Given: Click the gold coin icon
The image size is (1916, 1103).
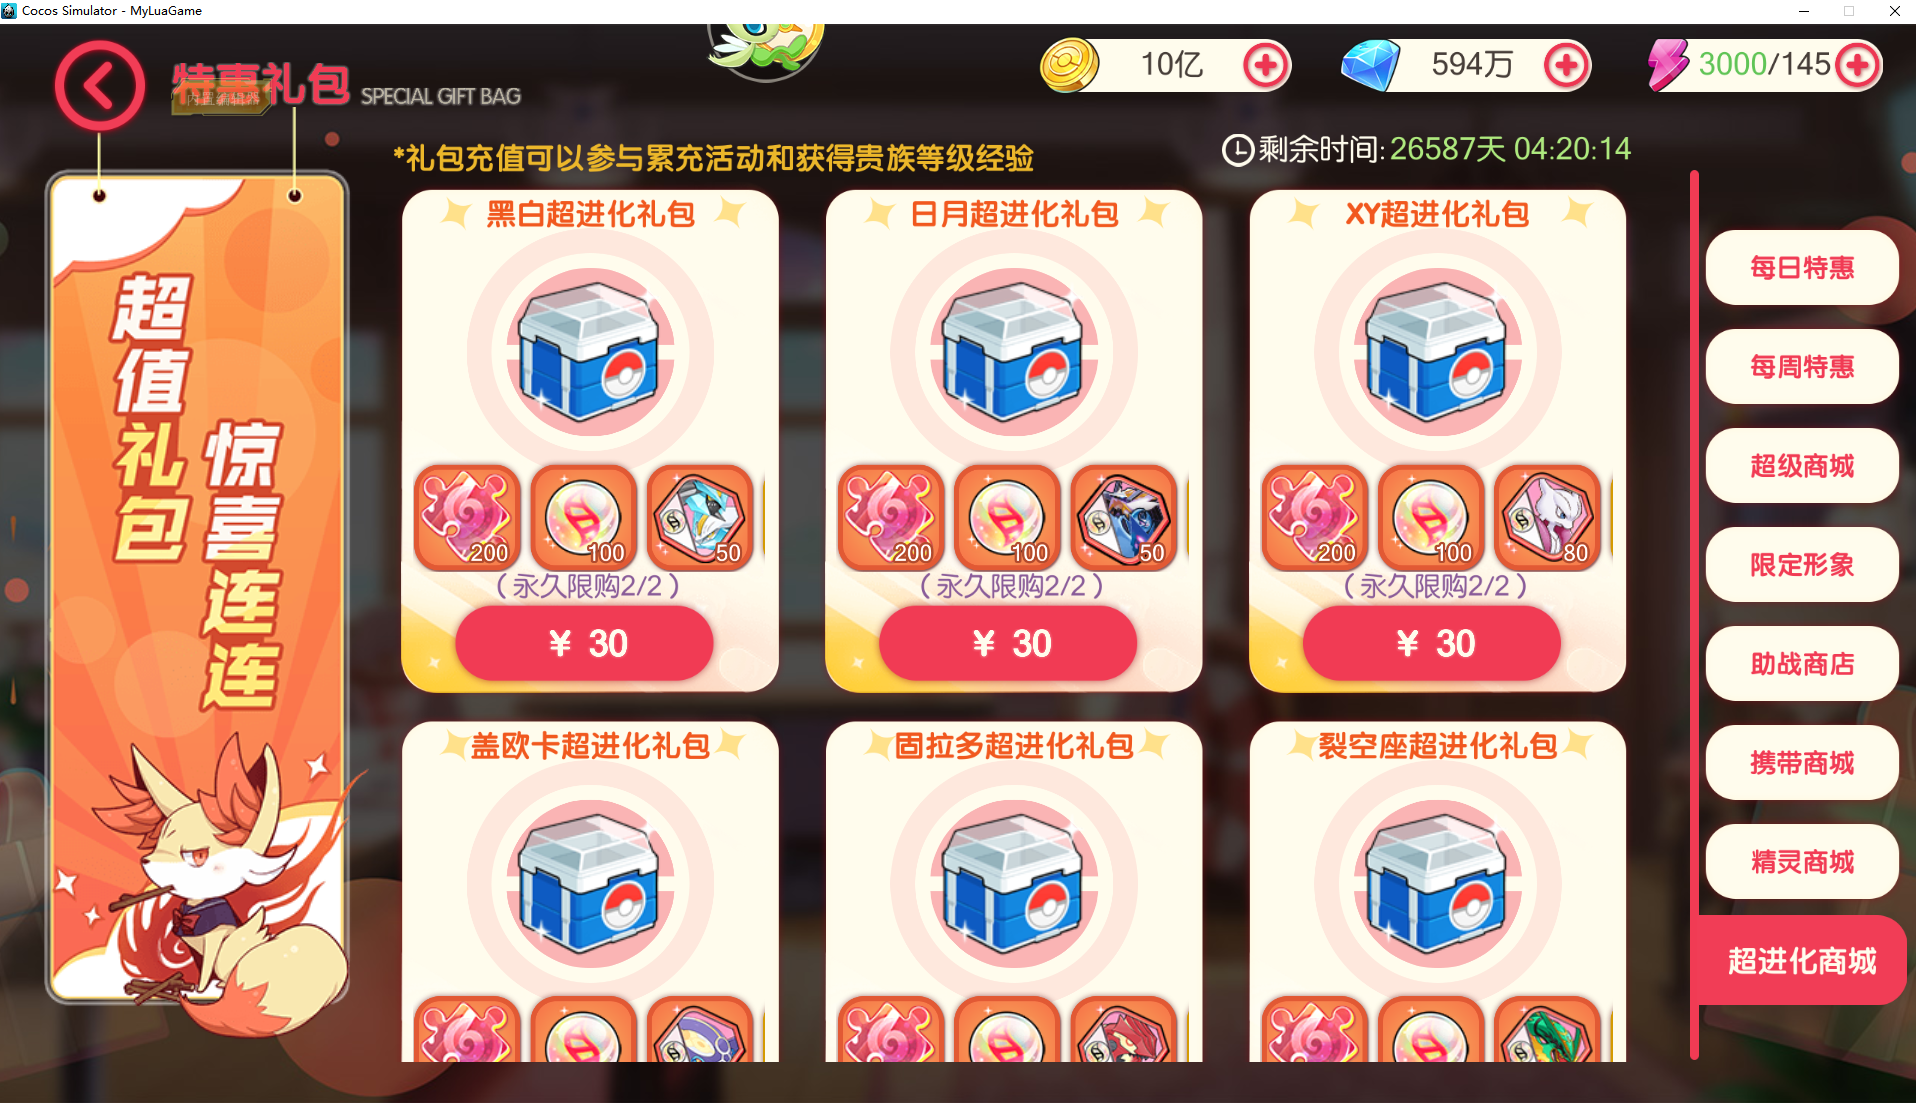Looking at the screenshot, I should 1070,66.
